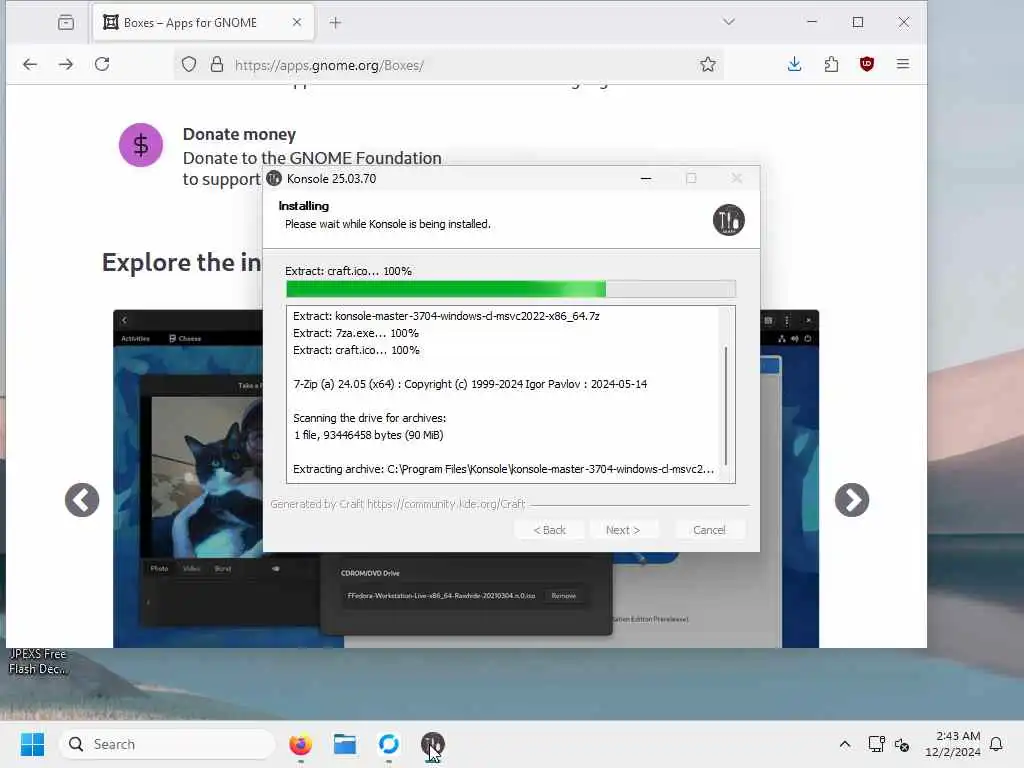Open Firefox application hamburger menu
The height and width of the screenshot is (768, 1024).
(903, 64)
